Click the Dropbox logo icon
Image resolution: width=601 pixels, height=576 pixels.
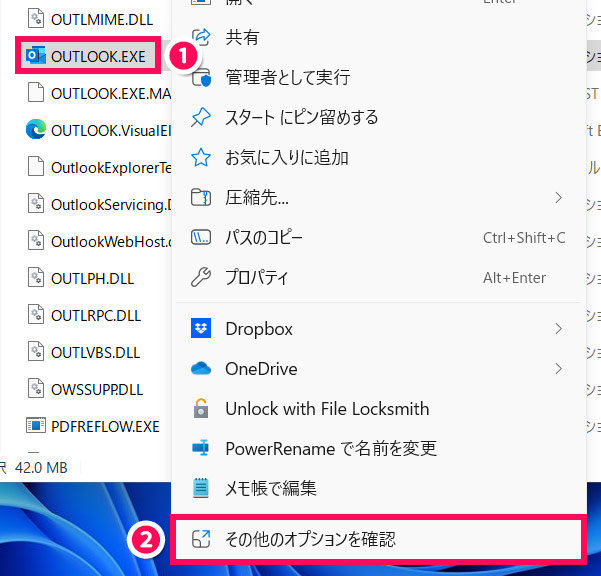pyautogui.click(x=201, y=328)
